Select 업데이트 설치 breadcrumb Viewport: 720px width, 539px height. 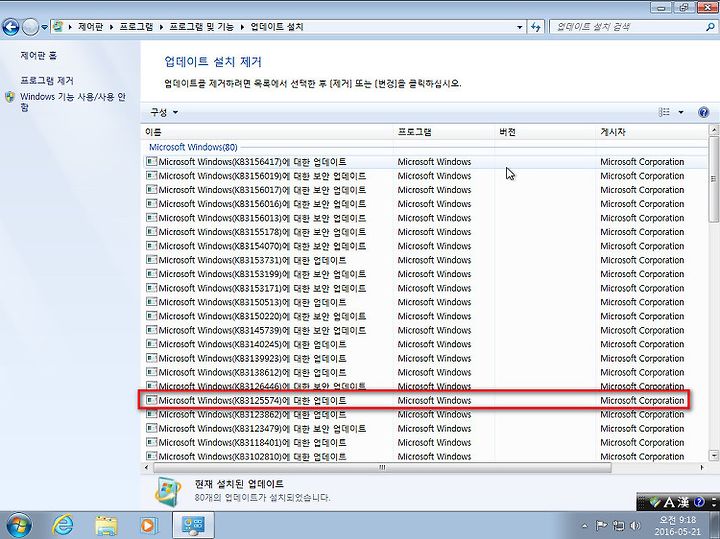click(277, 27)
